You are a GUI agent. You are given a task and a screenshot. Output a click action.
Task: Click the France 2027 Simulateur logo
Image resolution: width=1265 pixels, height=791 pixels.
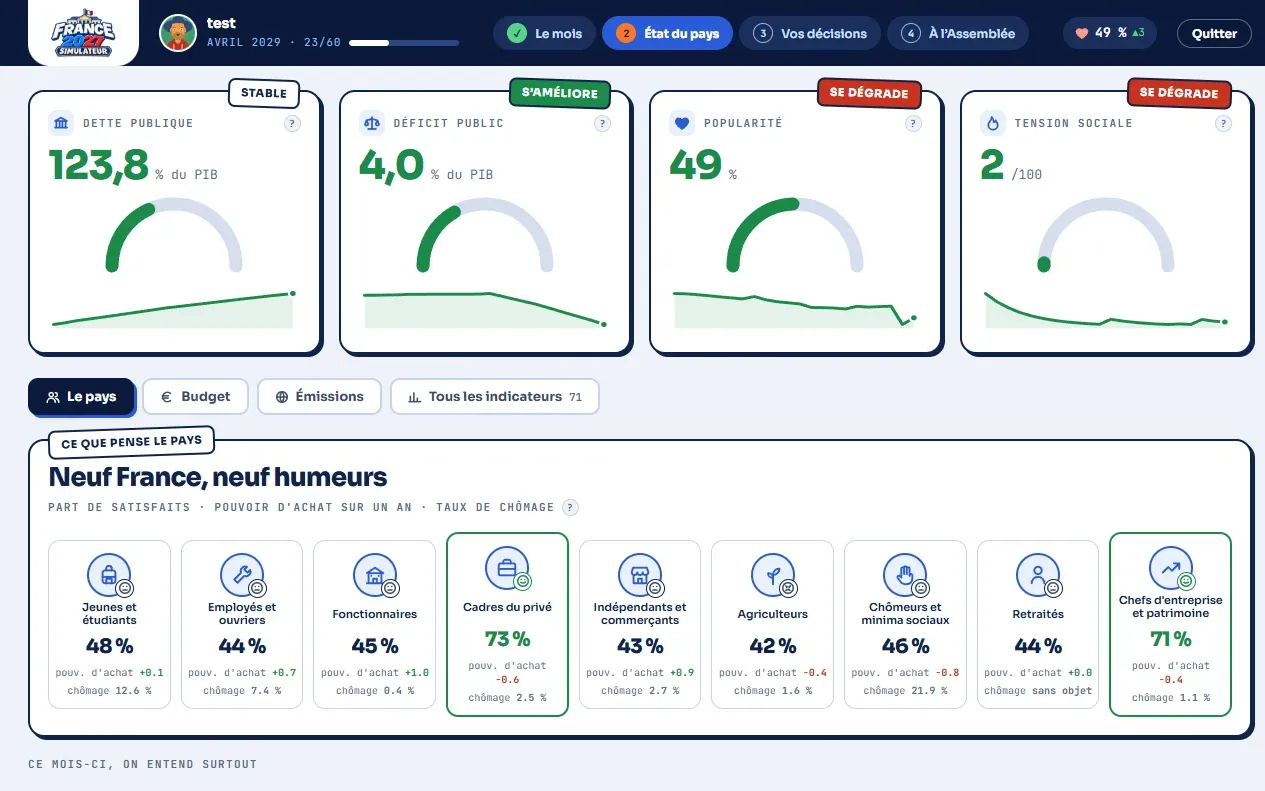pyautogui.click(x=84, y=33)
